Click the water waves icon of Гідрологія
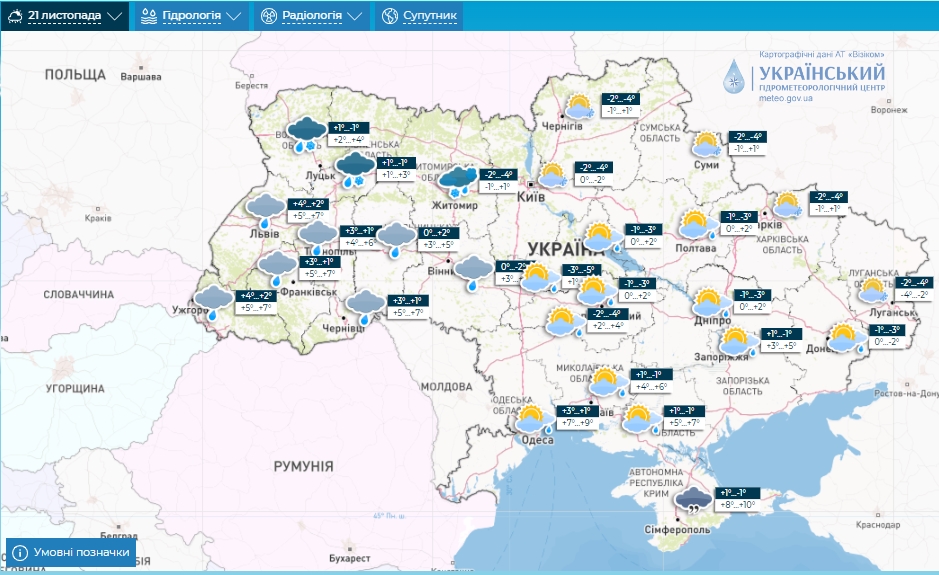 [149, 16]
